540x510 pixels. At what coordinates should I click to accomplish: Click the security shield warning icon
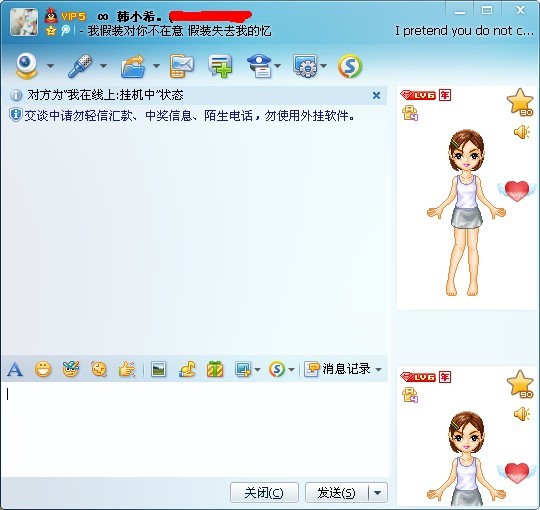(x=15, y=115)
